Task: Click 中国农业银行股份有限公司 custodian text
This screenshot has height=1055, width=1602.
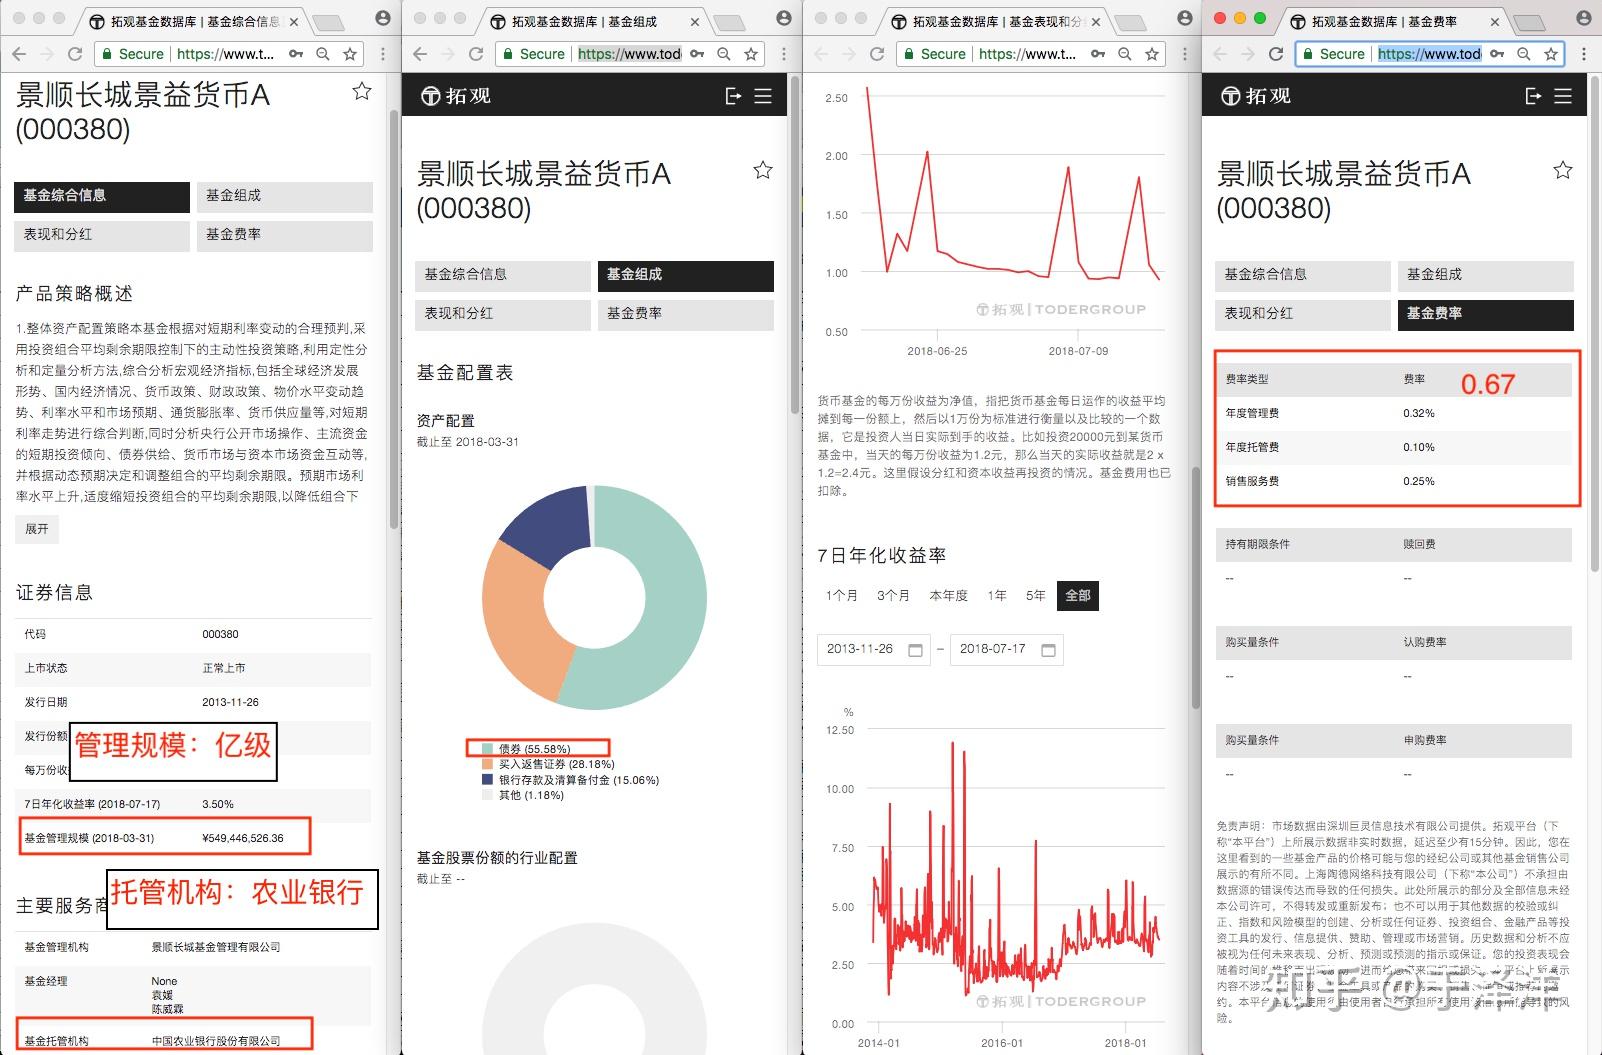Action: point(216,1041)
